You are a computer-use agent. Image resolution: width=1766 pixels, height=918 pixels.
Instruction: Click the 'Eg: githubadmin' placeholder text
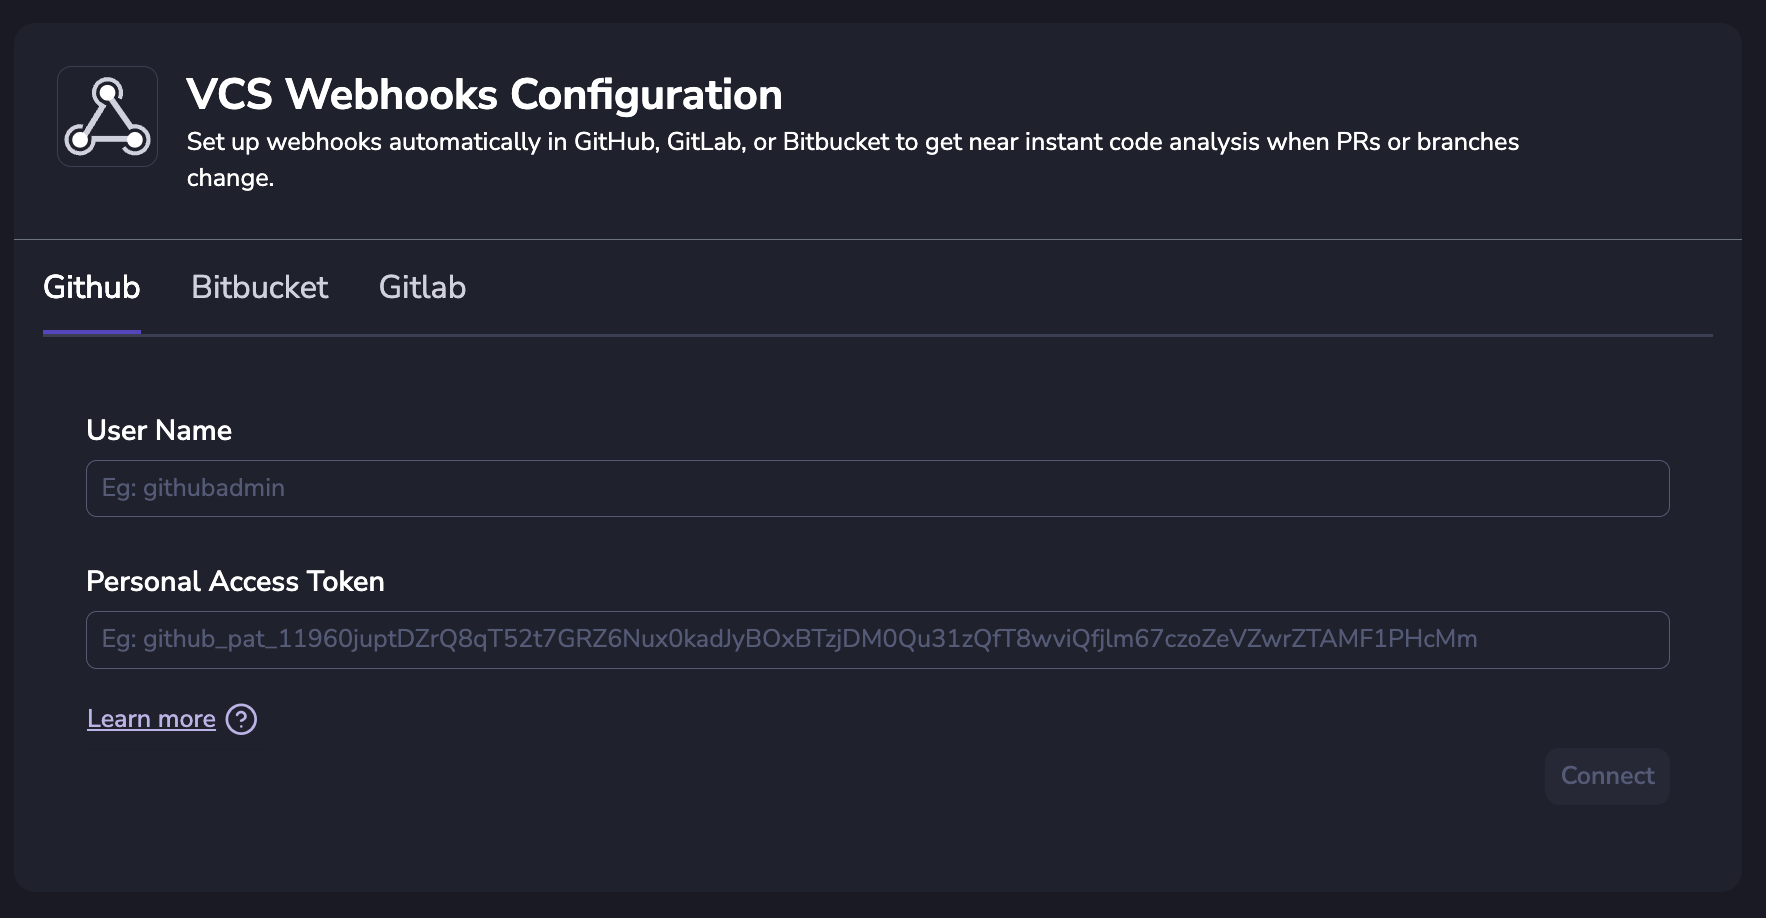point(193,488)
